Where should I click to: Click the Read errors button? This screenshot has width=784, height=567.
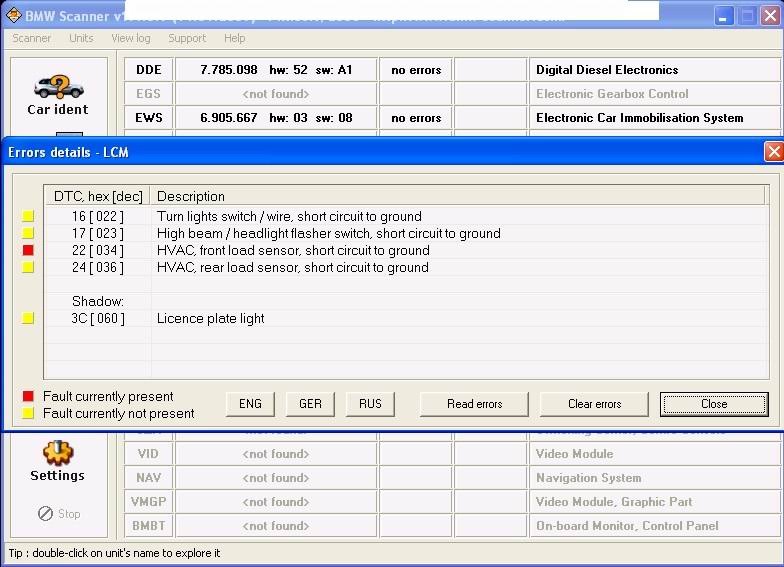coord(474,404)
